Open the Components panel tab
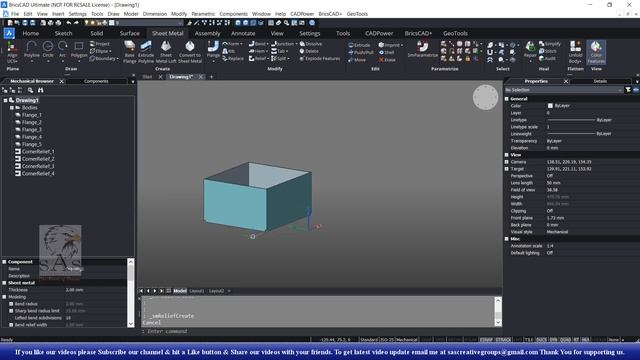 coord(96,81)
